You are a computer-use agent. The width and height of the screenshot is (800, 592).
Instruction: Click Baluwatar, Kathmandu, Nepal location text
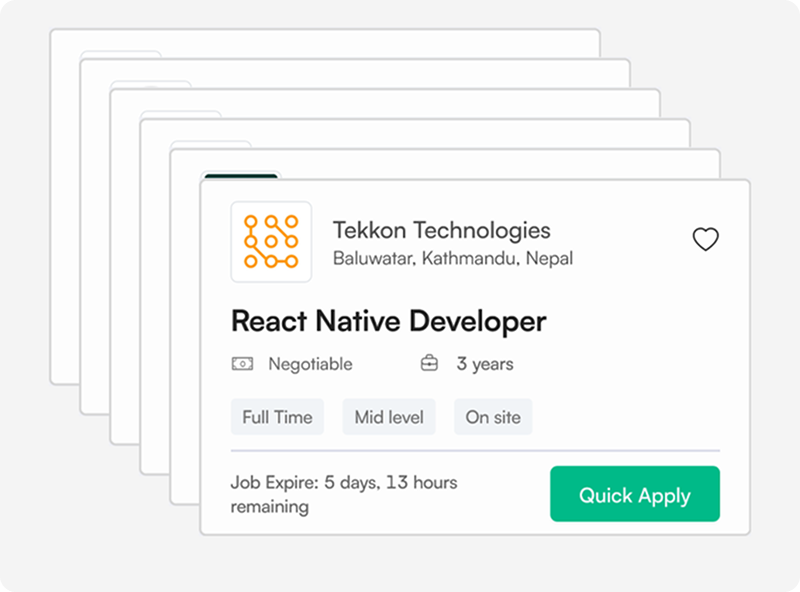pyautogui.click(x=453, y=259)
